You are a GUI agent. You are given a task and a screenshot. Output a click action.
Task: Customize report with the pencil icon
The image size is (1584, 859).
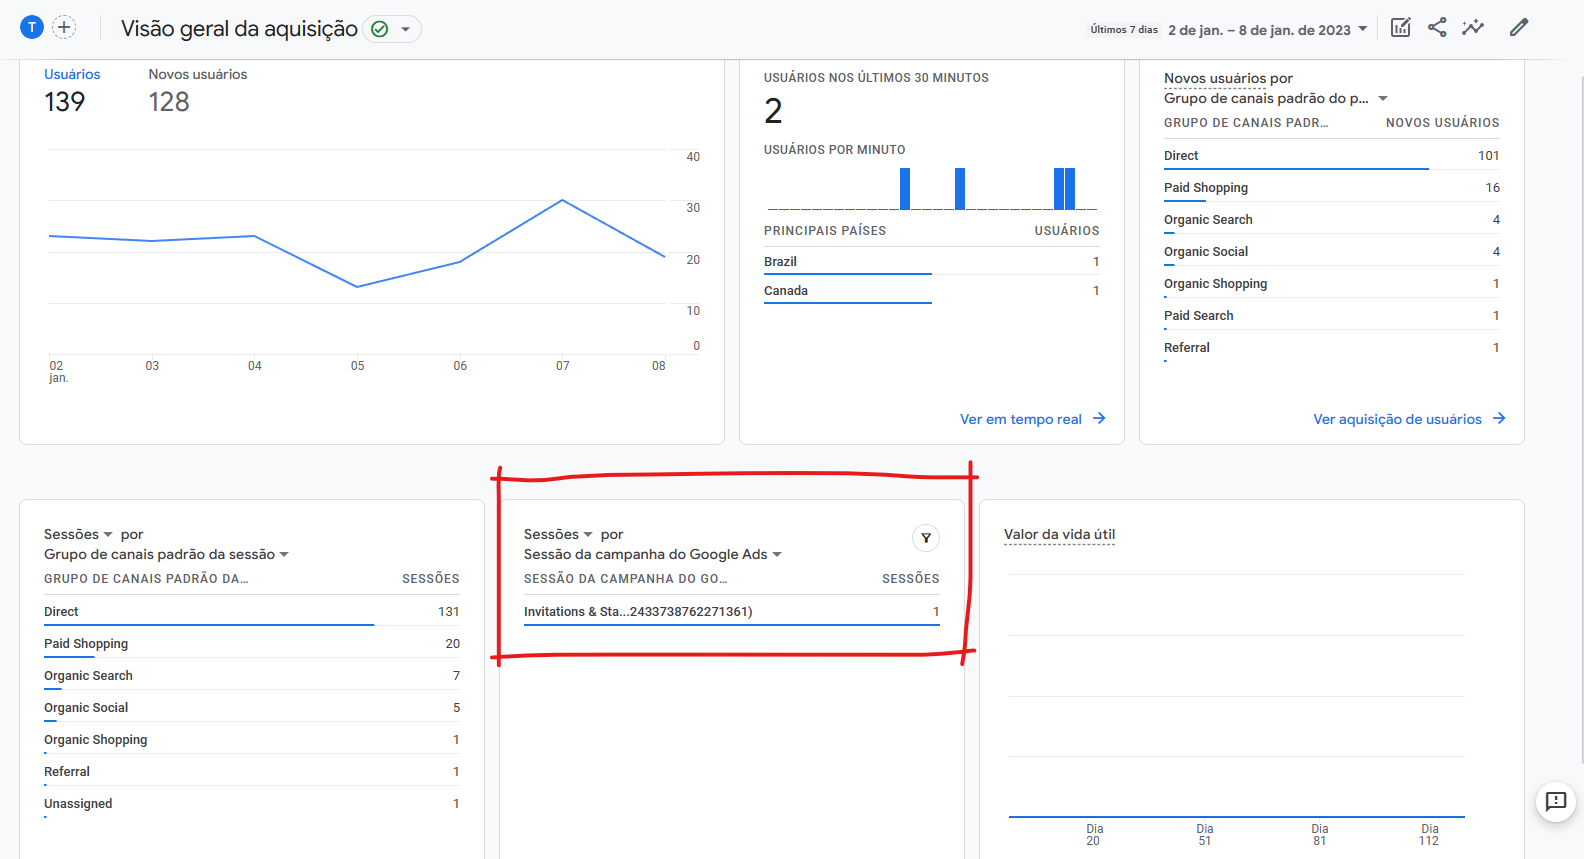[1519, 27]
